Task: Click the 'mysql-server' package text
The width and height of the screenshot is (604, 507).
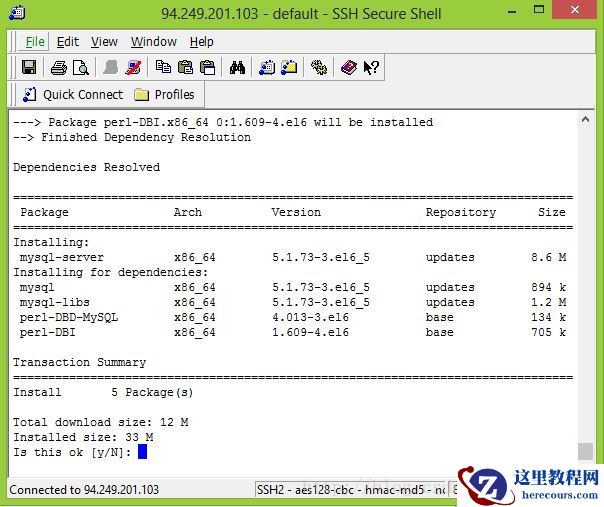Action: pos(62,257)
